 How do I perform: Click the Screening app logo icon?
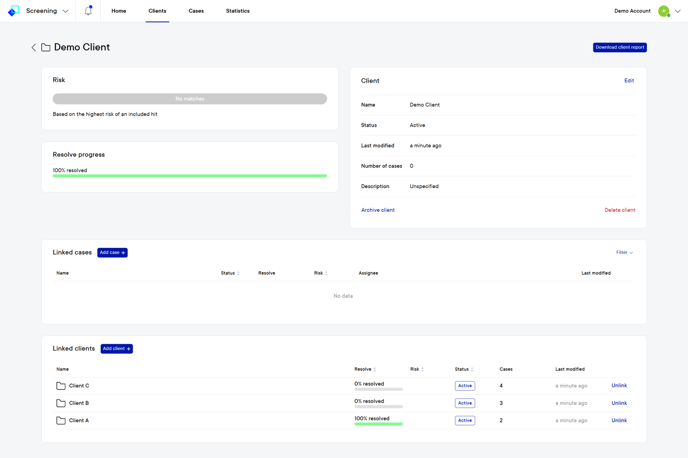[x=13, y=11]
